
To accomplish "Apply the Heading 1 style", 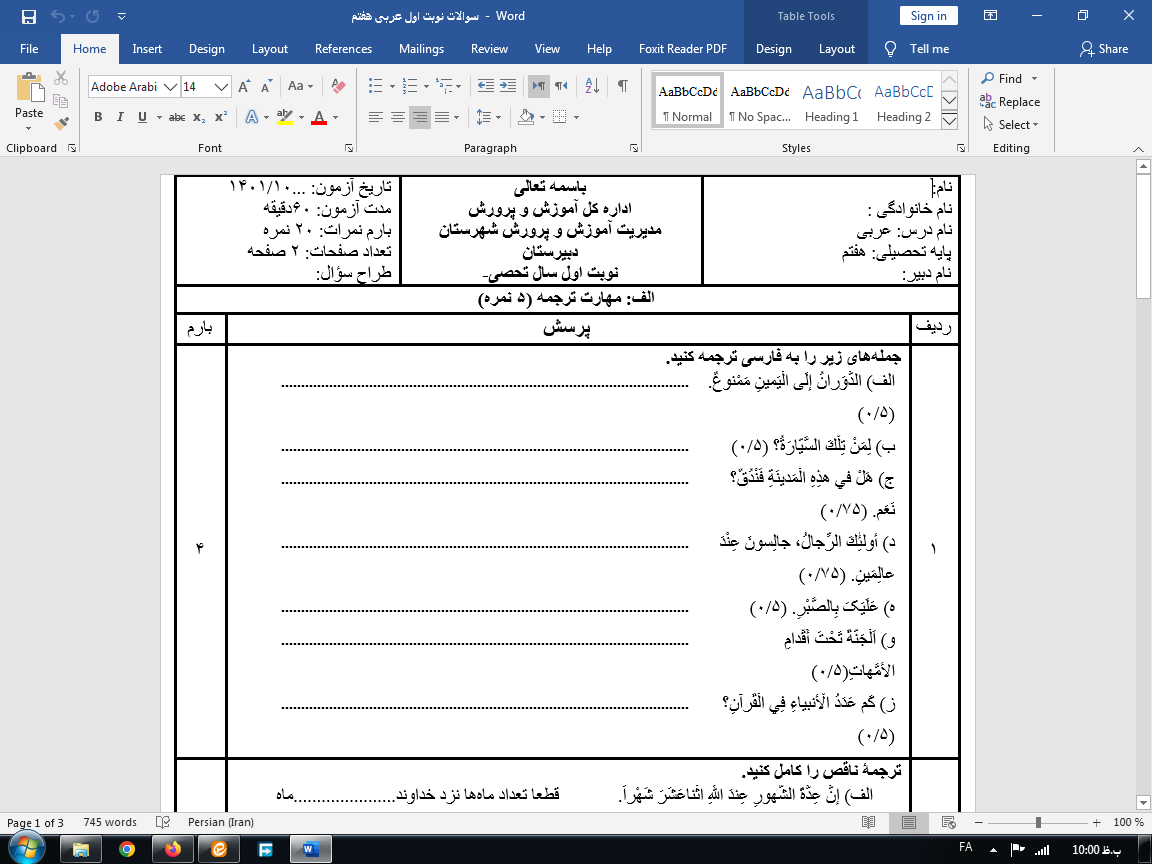I will [832, 101].
